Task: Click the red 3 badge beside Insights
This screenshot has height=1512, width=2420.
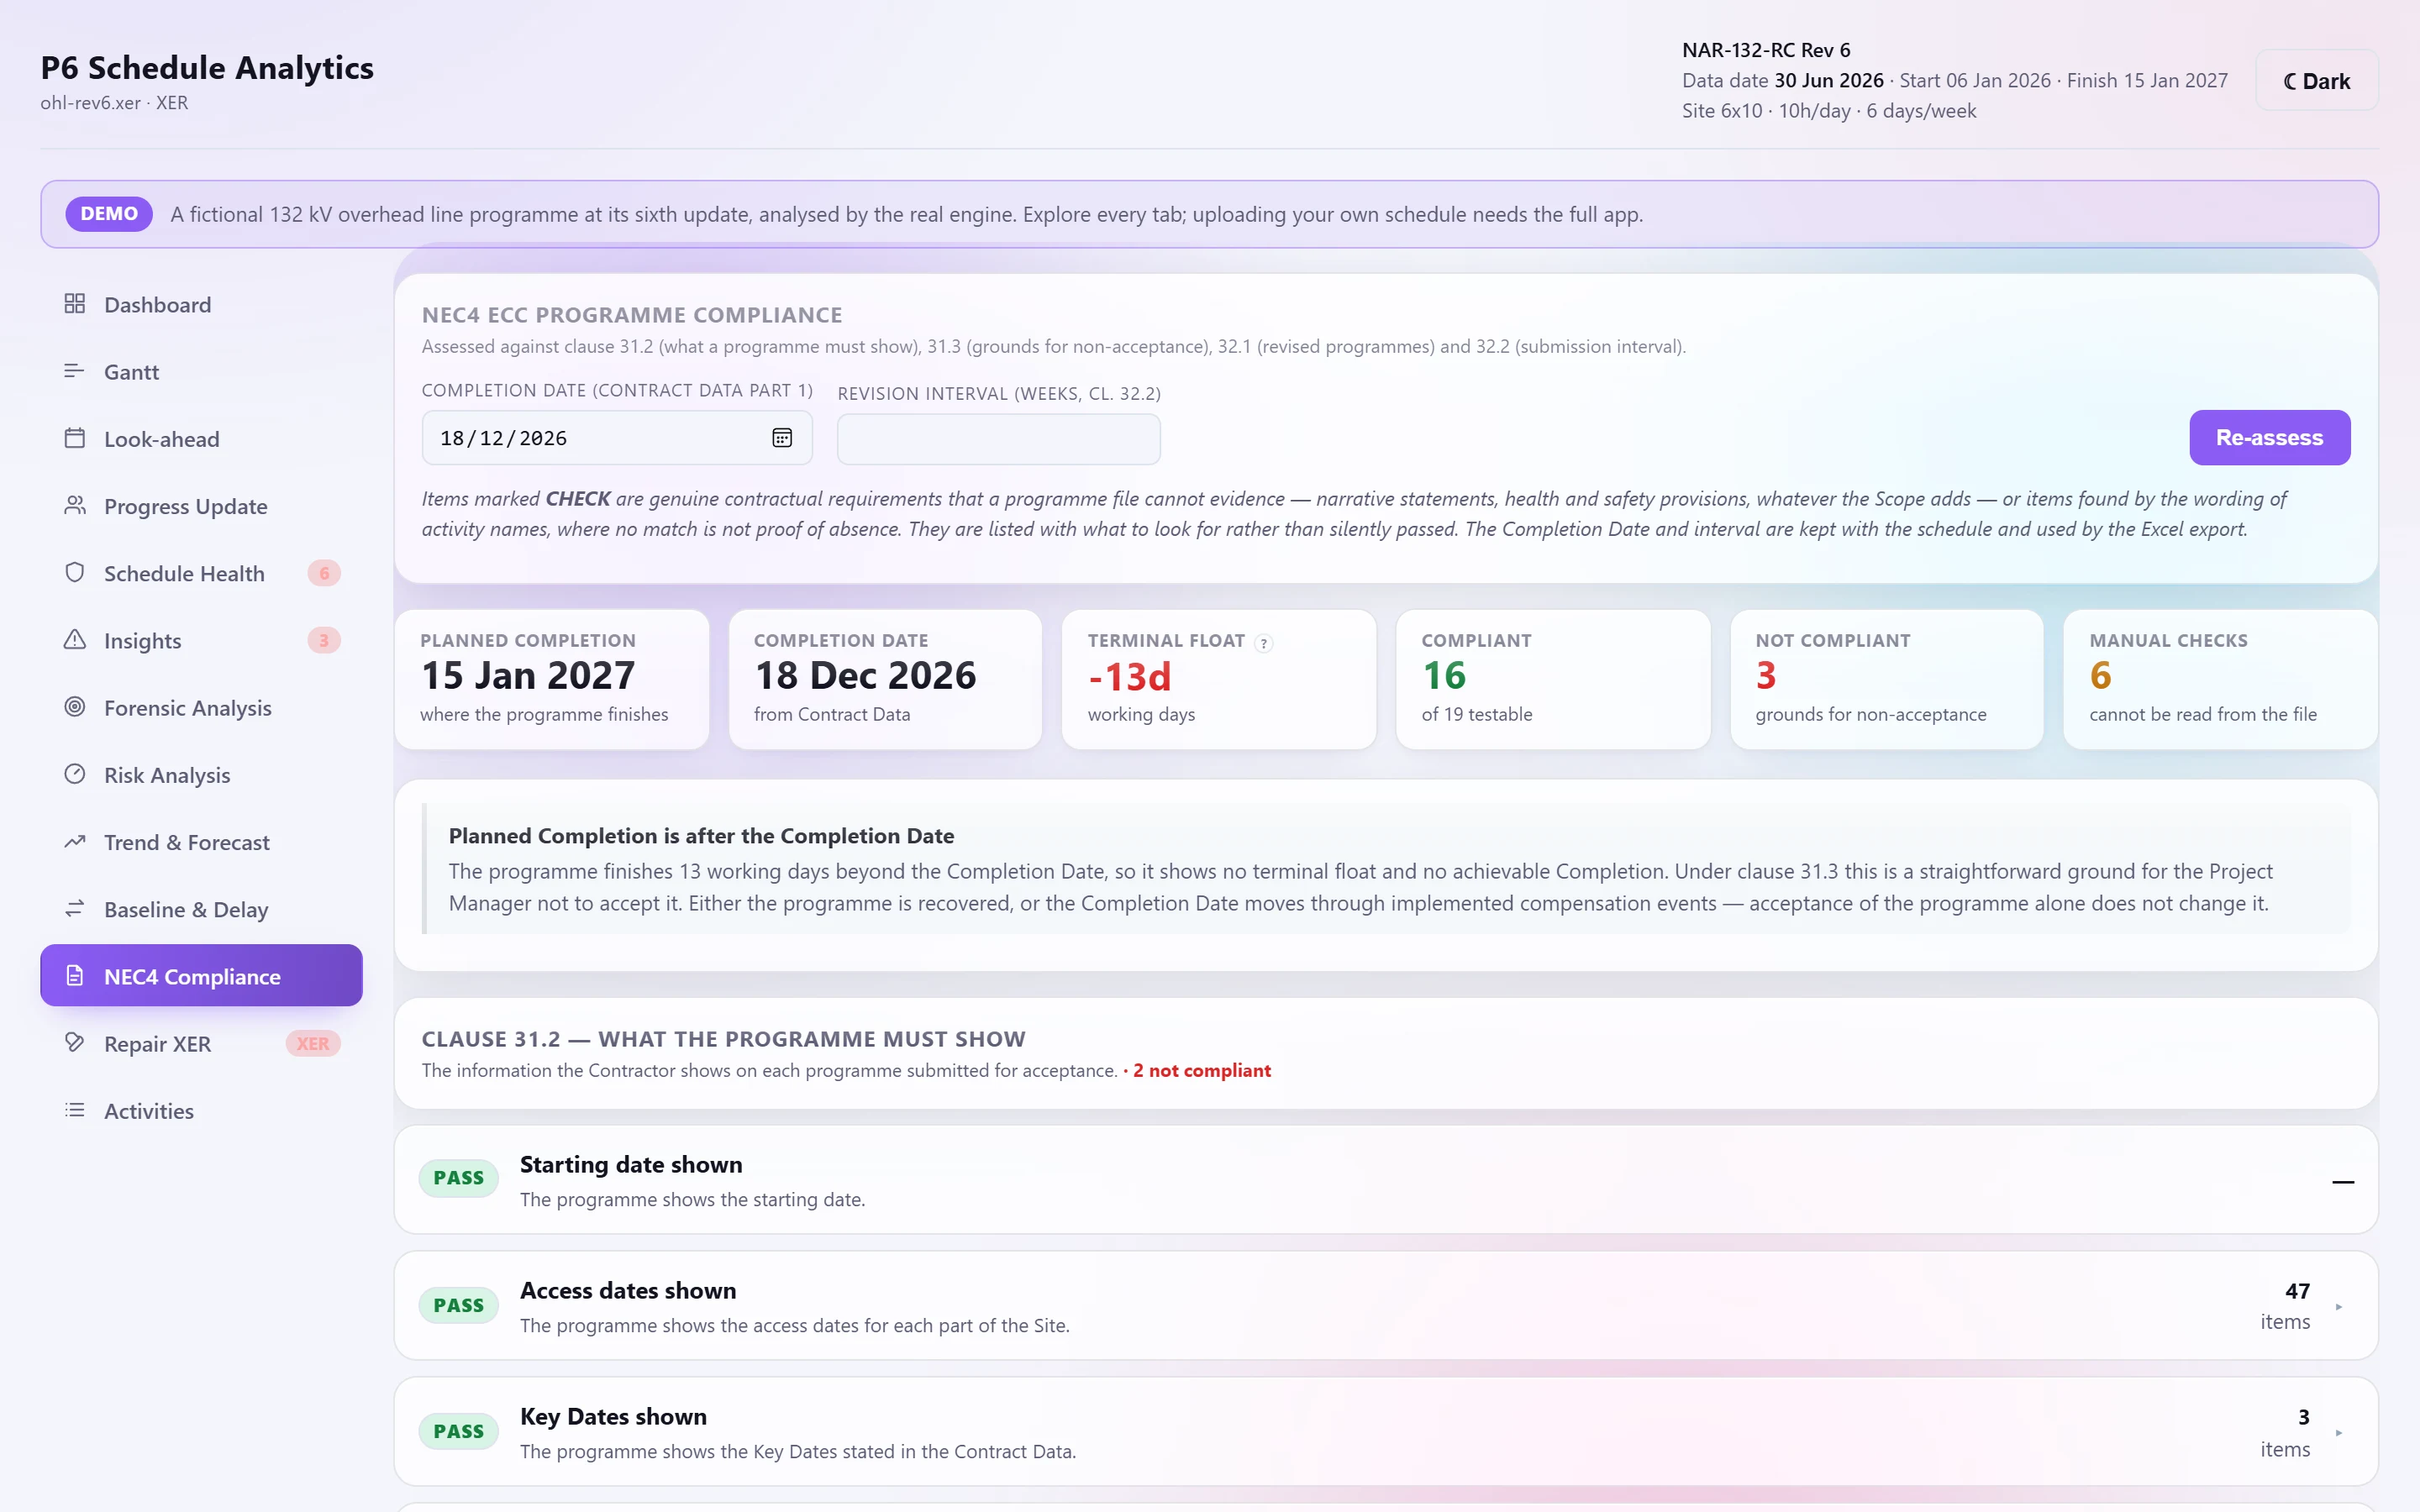Action: point(324,640)
